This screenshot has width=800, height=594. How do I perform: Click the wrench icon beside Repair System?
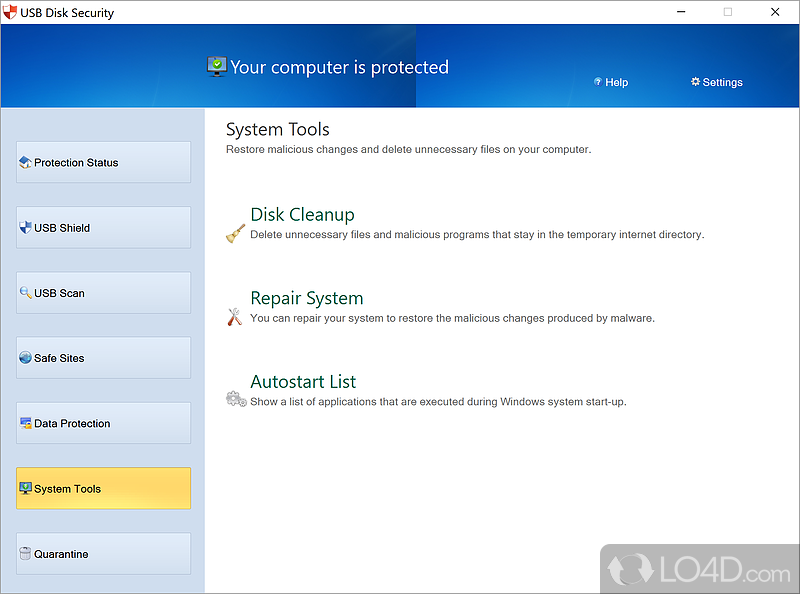pyautogui.click(x=235, y=317)
